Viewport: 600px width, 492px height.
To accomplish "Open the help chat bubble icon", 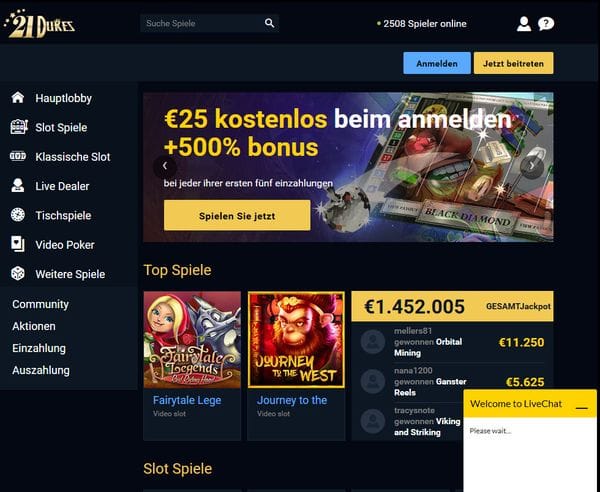I will 546,24.
